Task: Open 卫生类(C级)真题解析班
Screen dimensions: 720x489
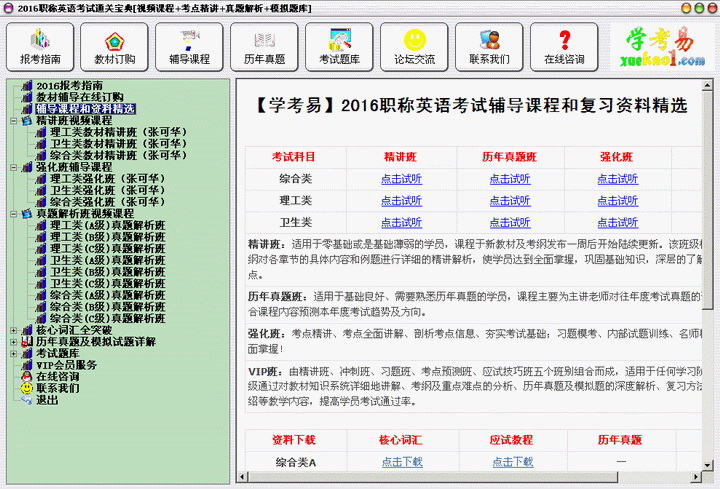Action: click(x=107, y=284)
